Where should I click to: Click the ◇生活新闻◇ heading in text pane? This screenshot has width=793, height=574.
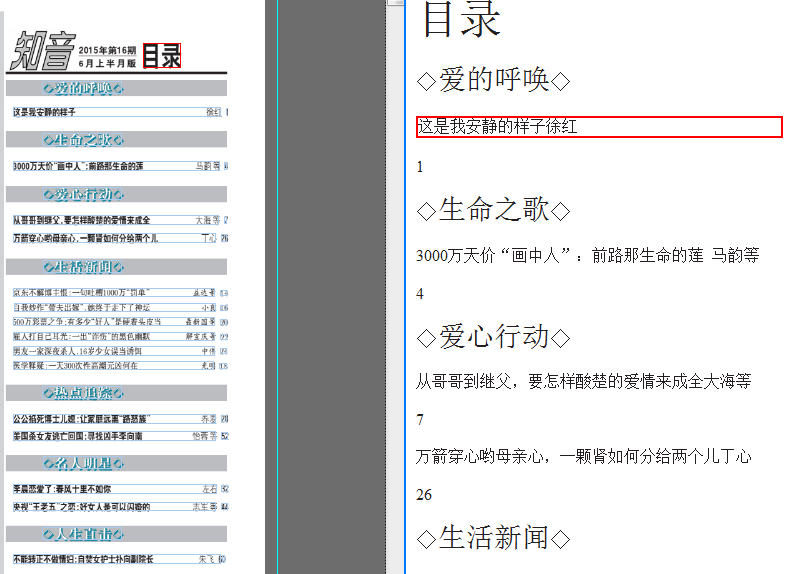[x=493, y=538]
